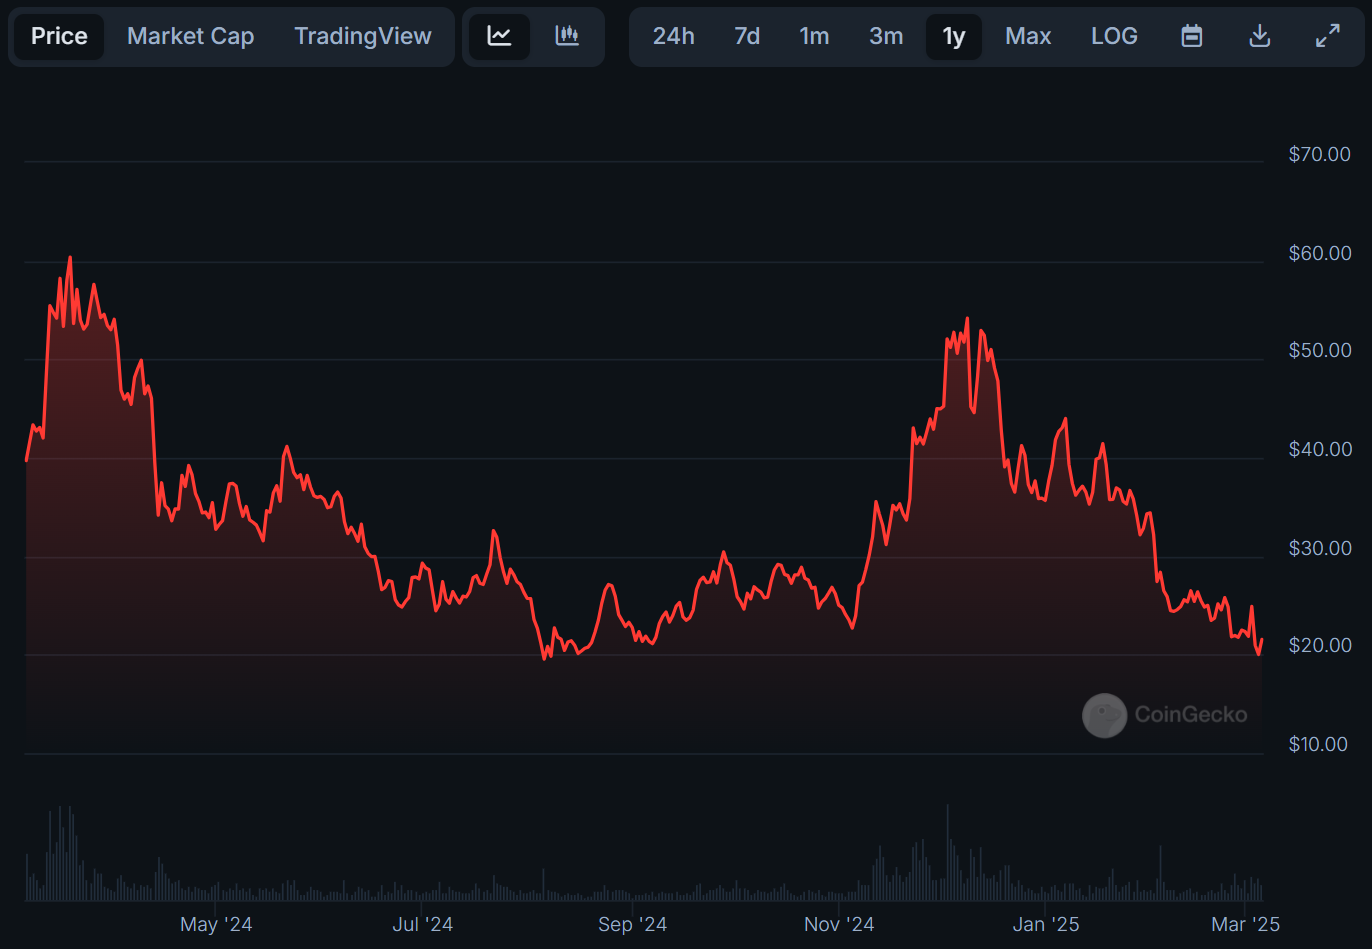The width and height of the screenshot is (1372, 949).
Task: Open the calendar date picker
Action: point(1191,36)
